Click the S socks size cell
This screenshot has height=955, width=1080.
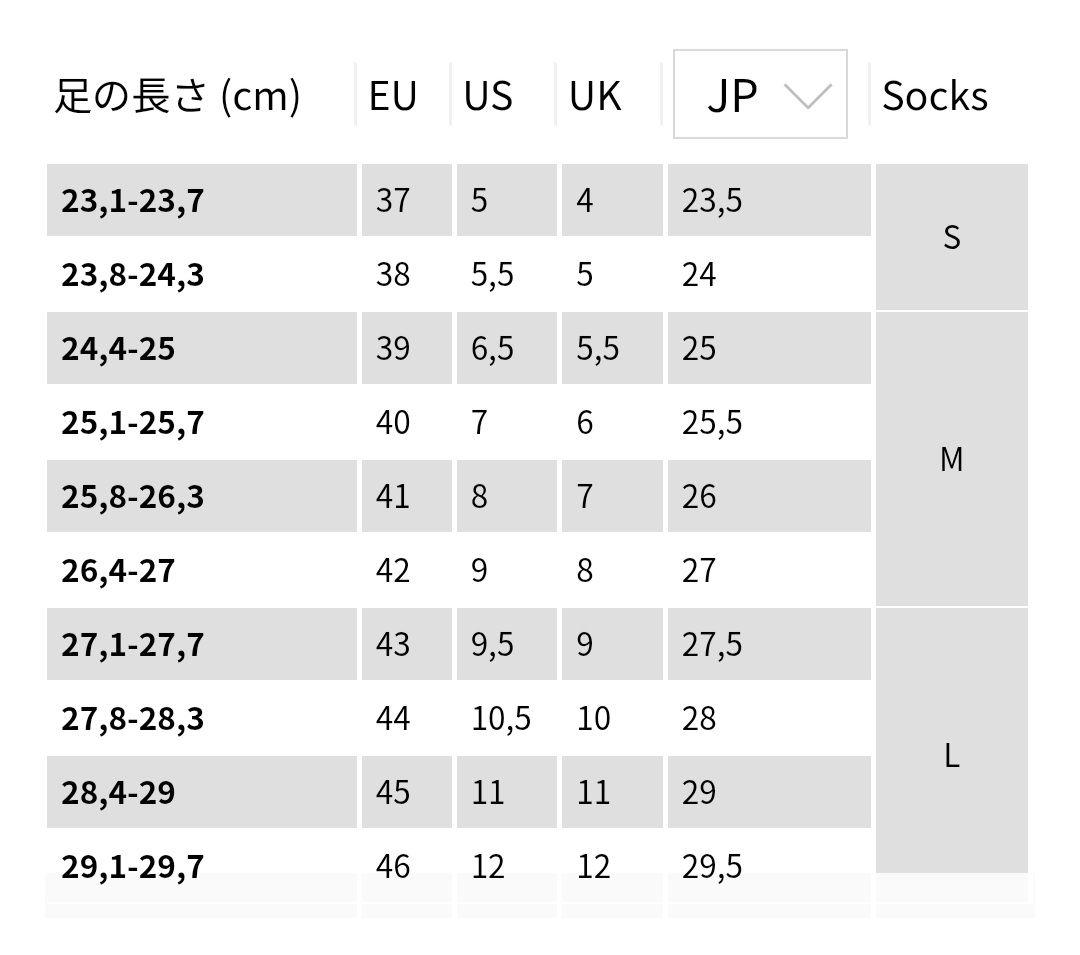tap(951, 238)
